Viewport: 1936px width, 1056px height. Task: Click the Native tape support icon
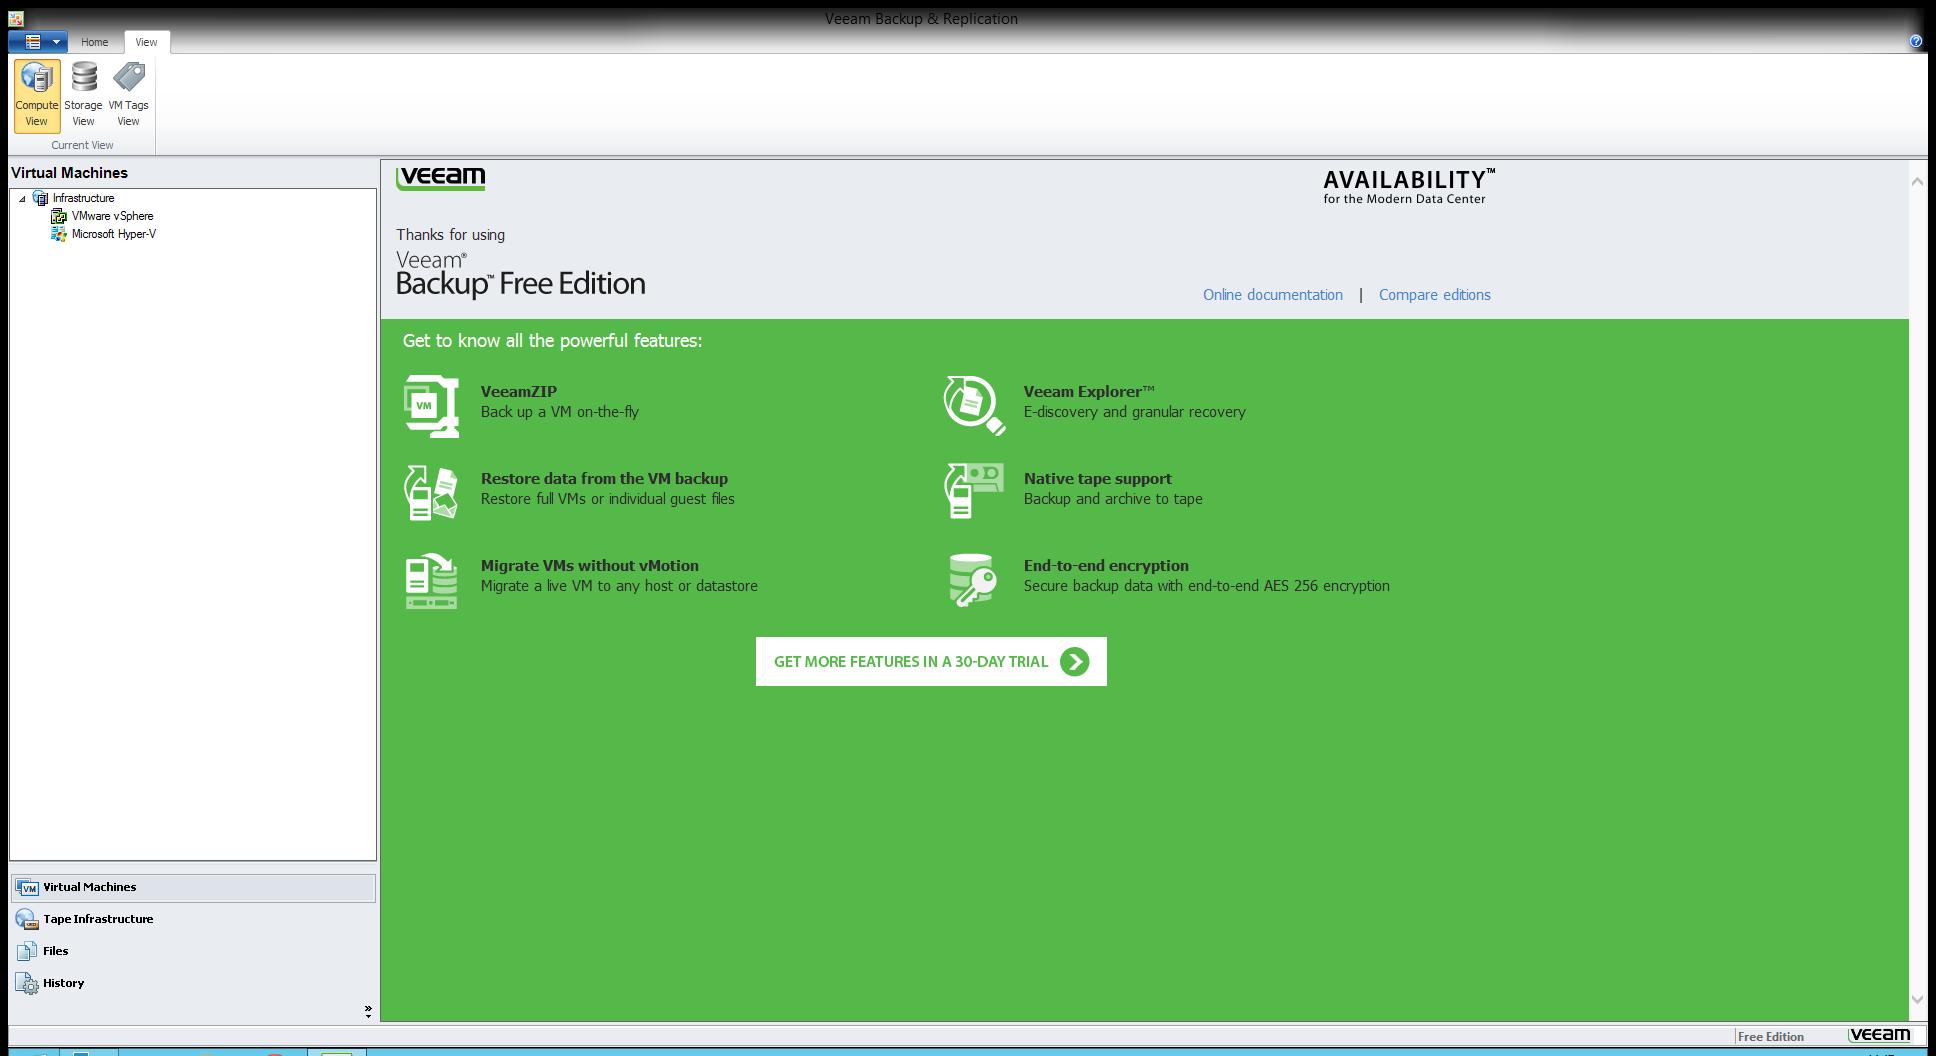[x=974, y=490]
